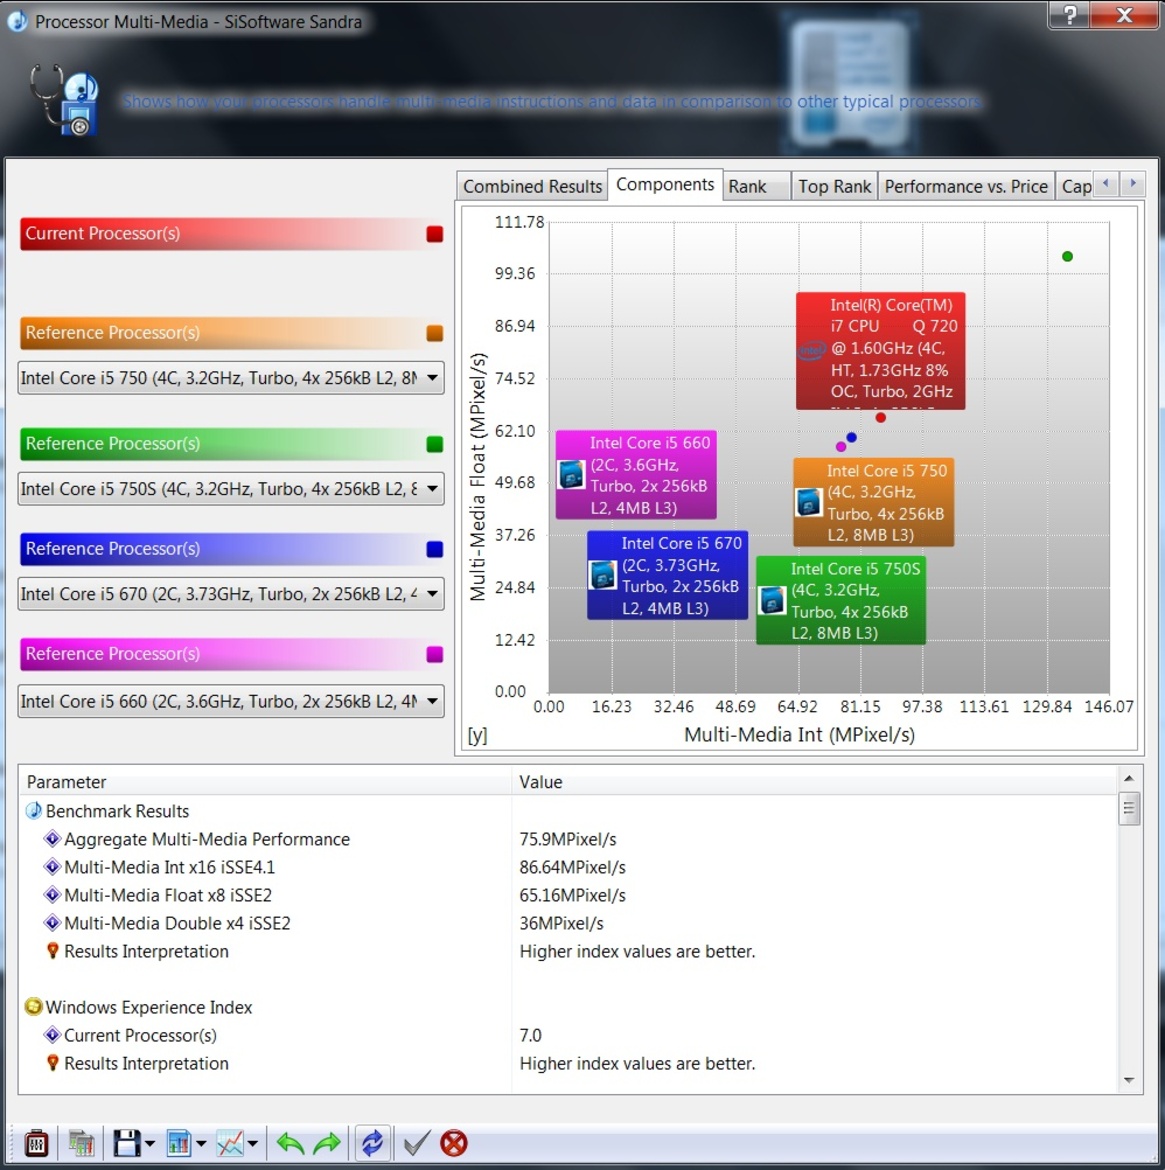Click the red Intel Core i7 Q 720 label
Image resolution: width=1165 pixels, height=1170 pixels.
(881, 351)
